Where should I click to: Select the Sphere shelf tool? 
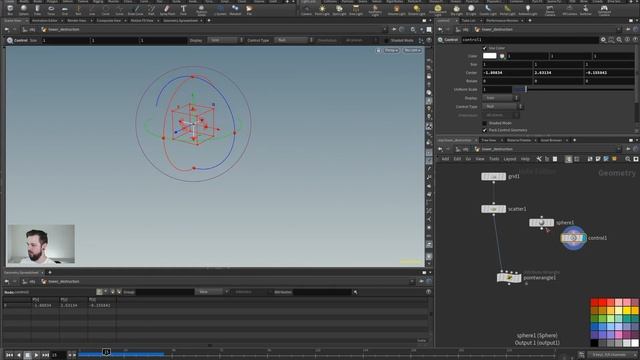point(24,9)
